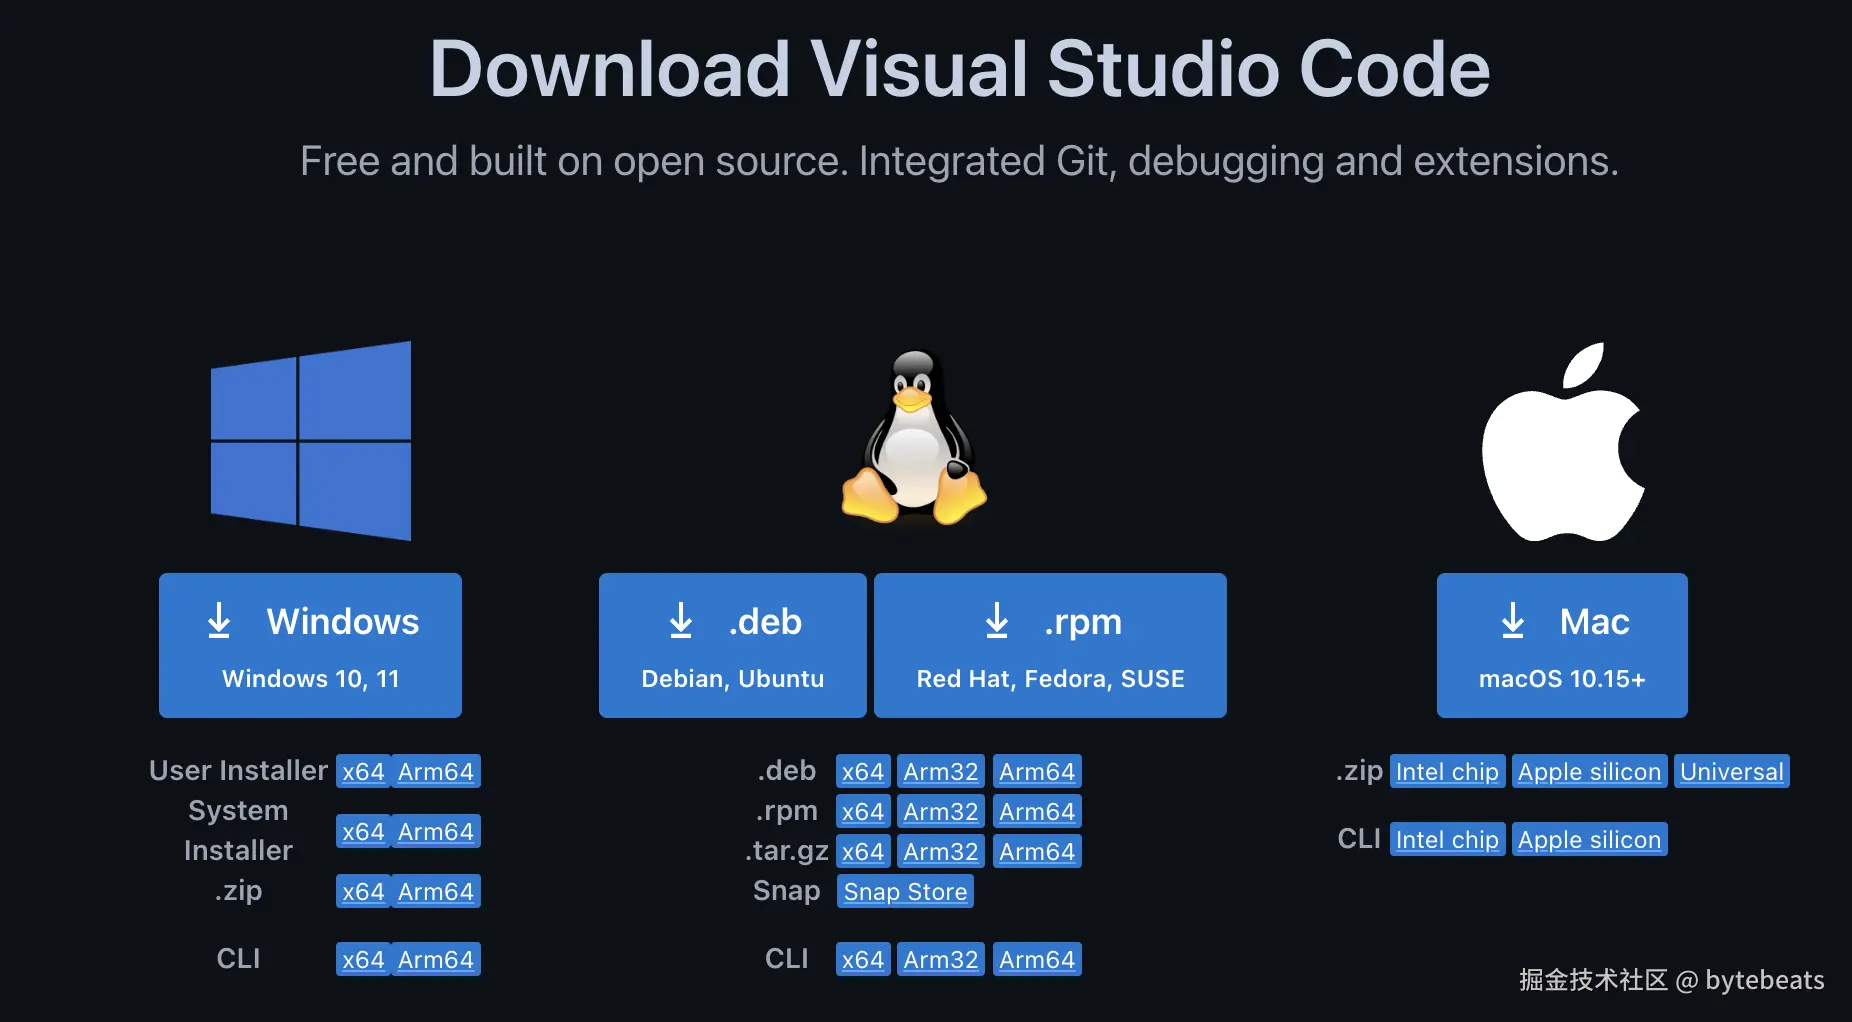
Task: Click the Mac "CLI" row label
Action: click(x=1359, y=839)
